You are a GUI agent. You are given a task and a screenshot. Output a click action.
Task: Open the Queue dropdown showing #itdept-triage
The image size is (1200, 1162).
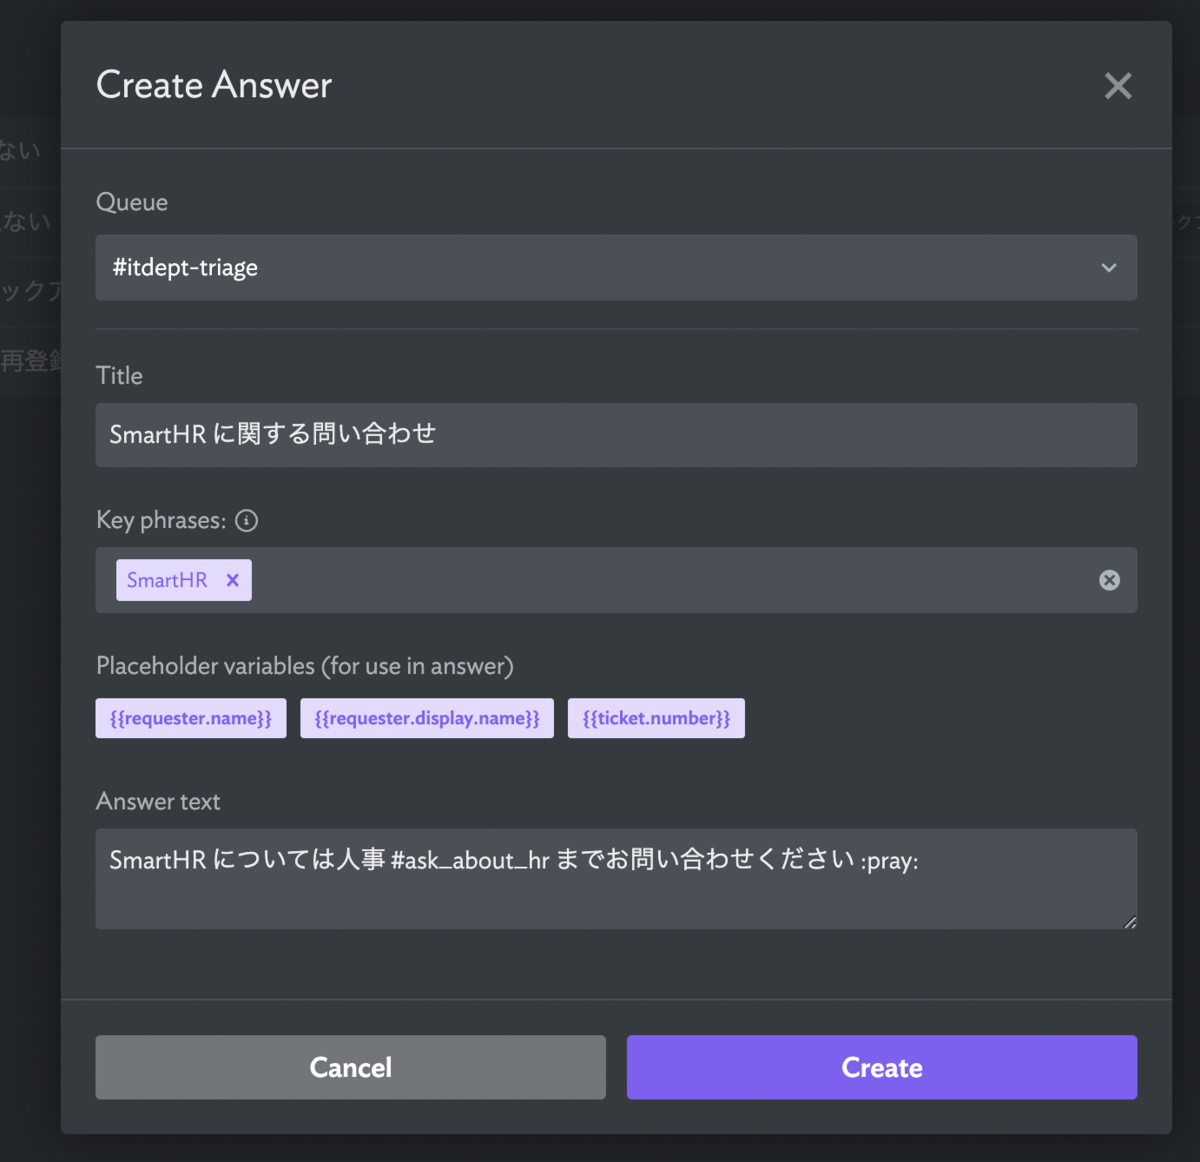pyautogui.click(x=616, y=267)
